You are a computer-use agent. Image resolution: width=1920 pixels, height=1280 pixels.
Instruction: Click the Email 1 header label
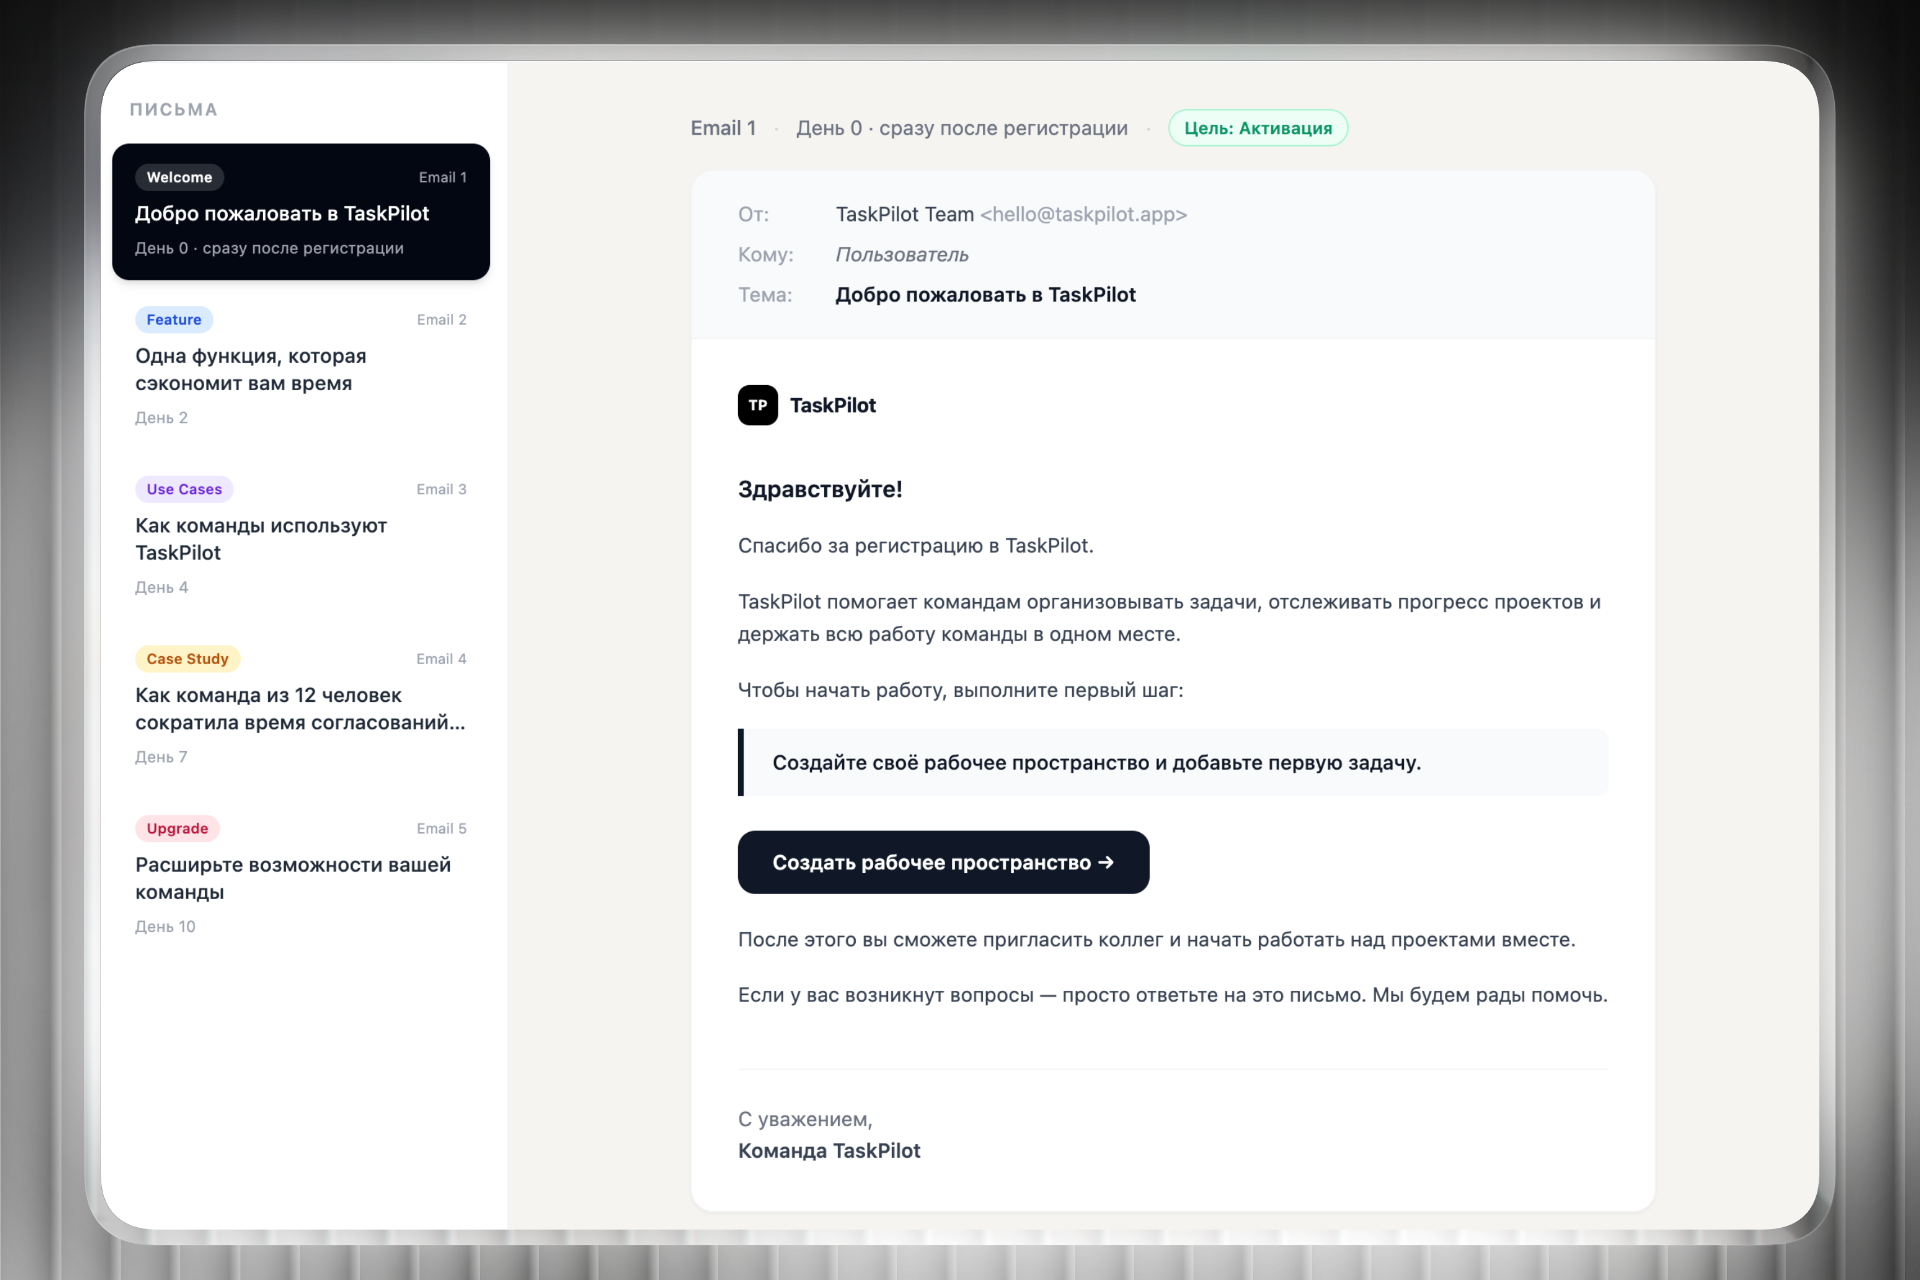[722, 128]
